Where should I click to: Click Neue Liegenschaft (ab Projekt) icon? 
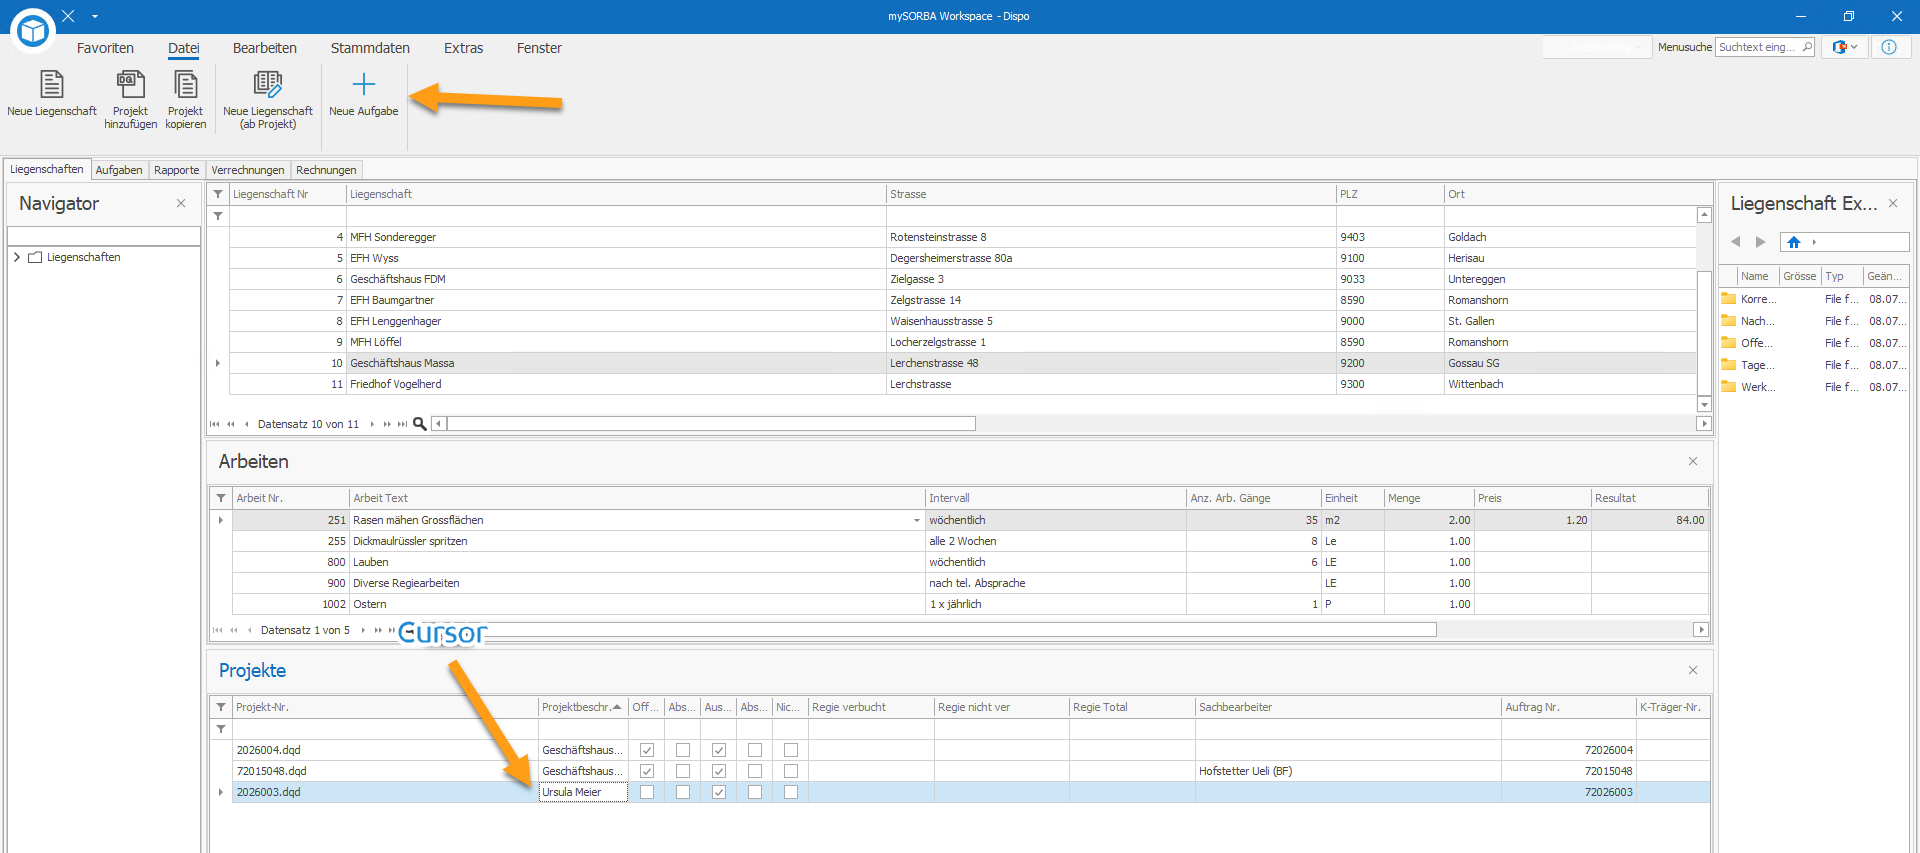(x=268, y=84)
